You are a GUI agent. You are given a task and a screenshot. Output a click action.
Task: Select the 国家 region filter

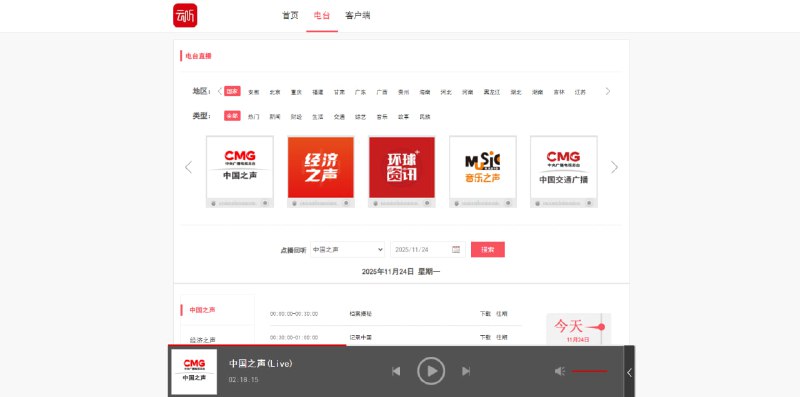tap(232, 91)
